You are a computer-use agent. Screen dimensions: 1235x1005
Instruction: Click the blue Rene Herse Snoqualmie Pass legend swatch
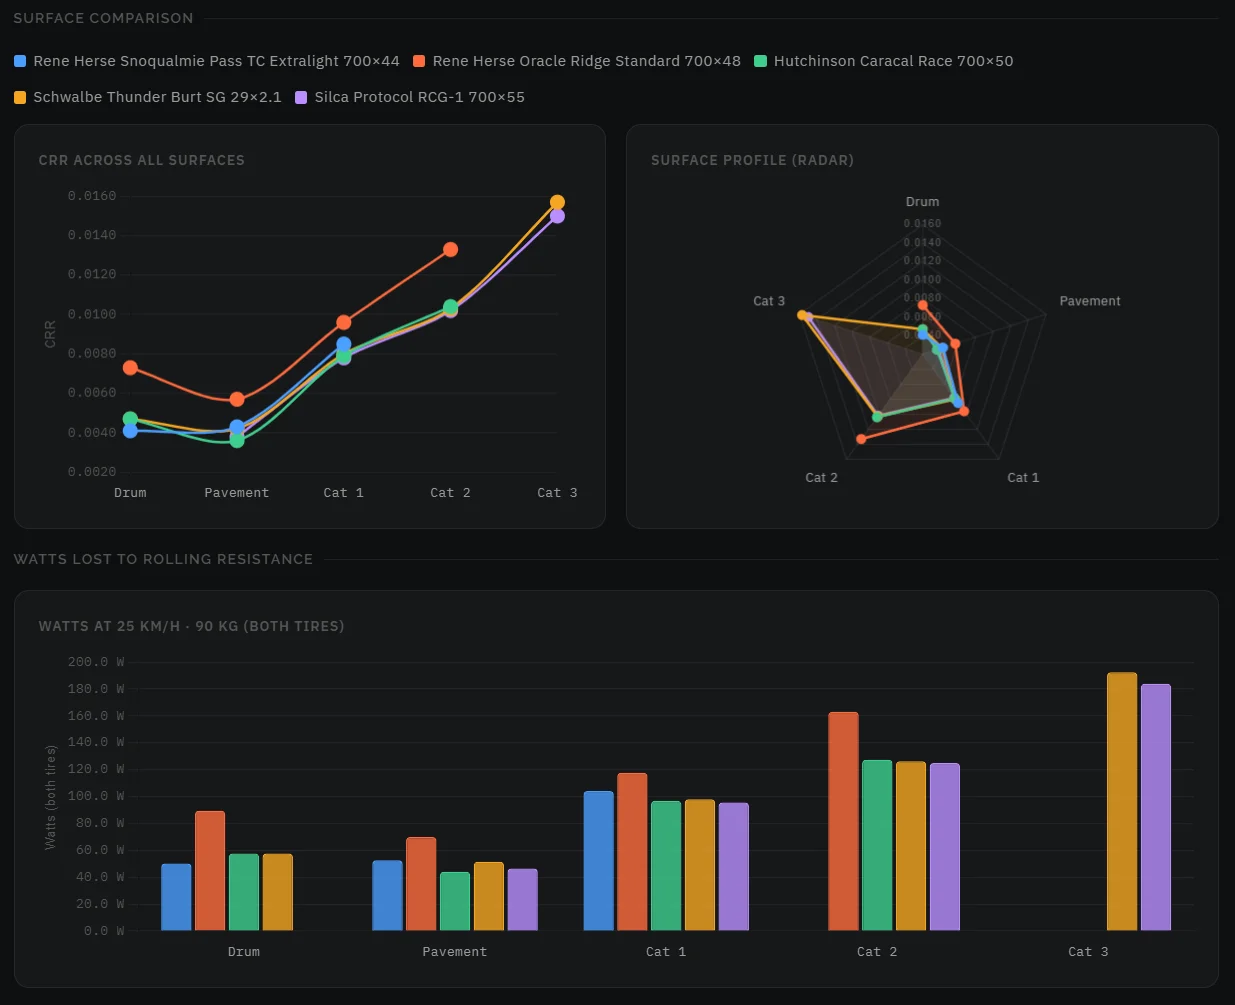coord(20,61)
